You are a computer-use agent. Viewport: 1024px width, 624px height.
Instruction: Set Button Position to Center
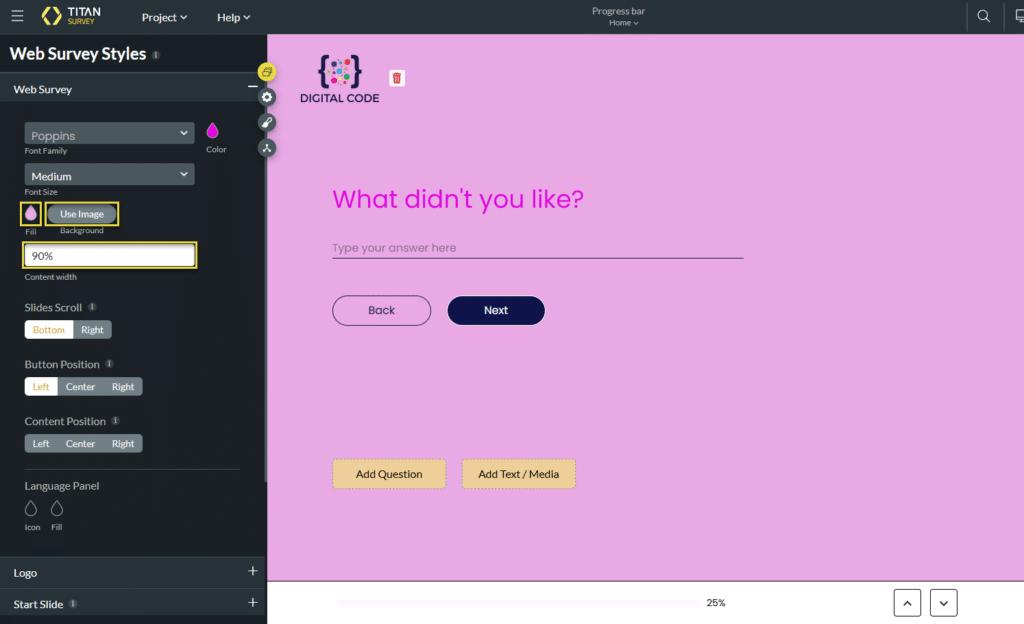[81, 387]
